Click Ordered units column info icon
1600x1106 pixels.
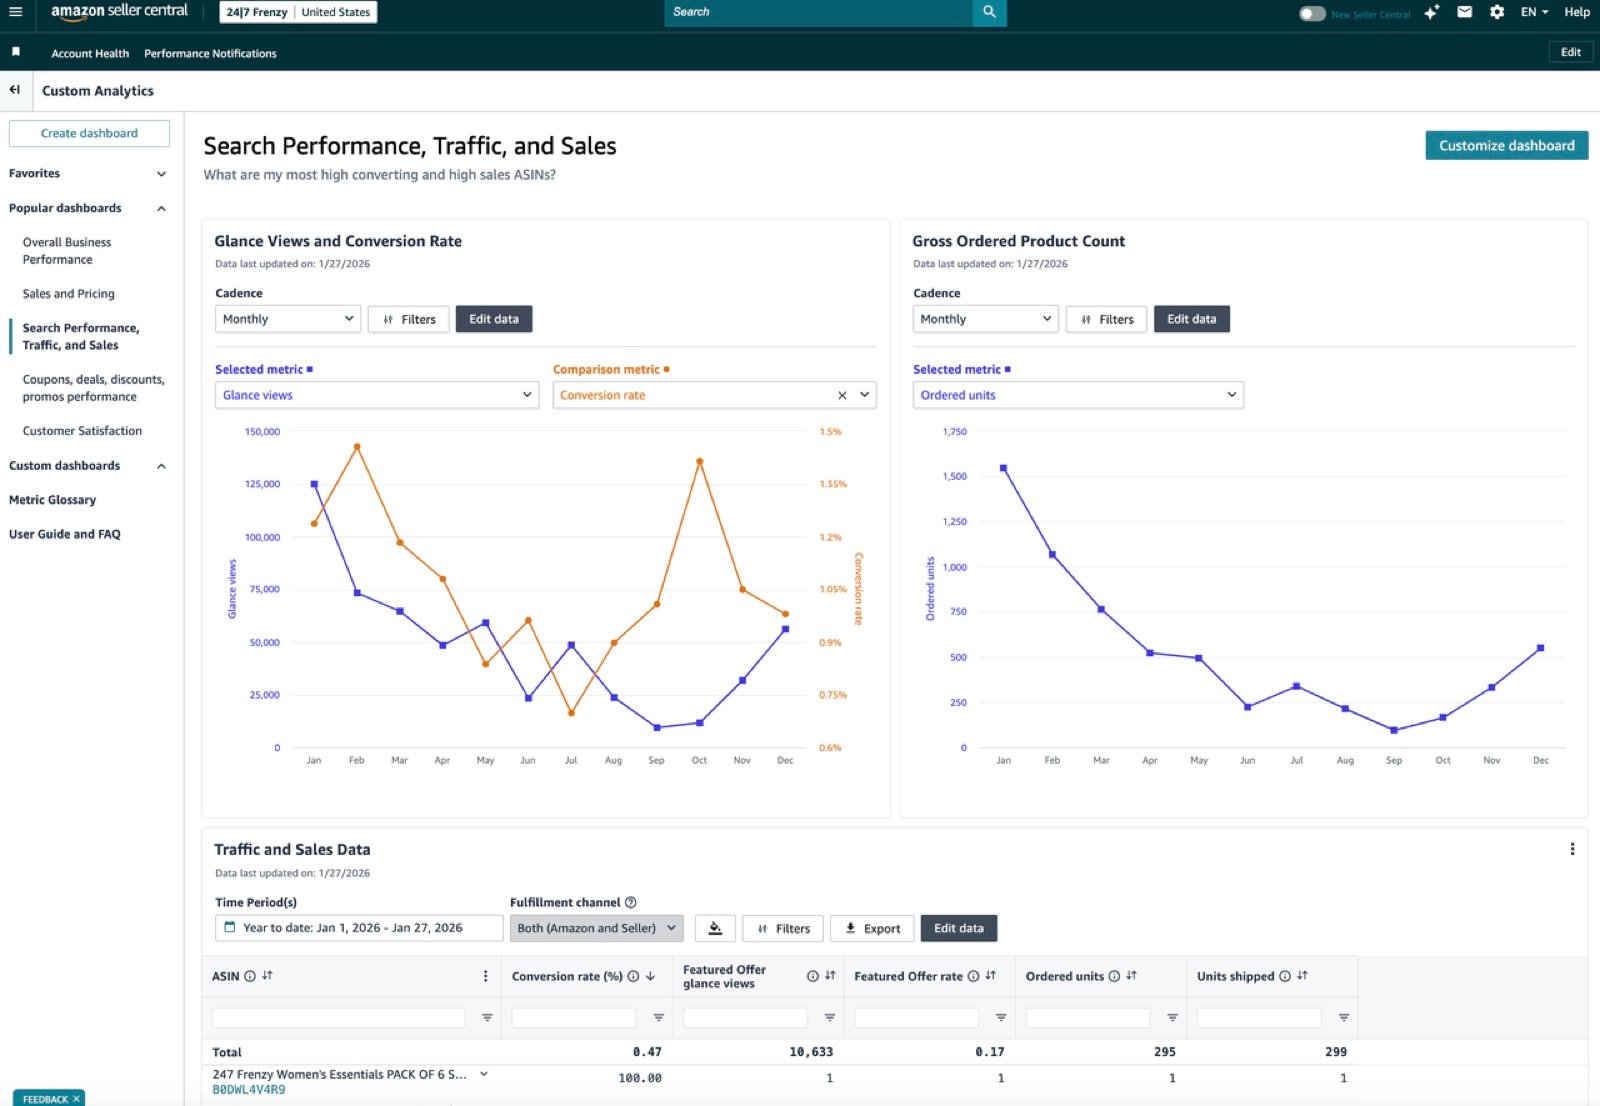(1114, 976)
